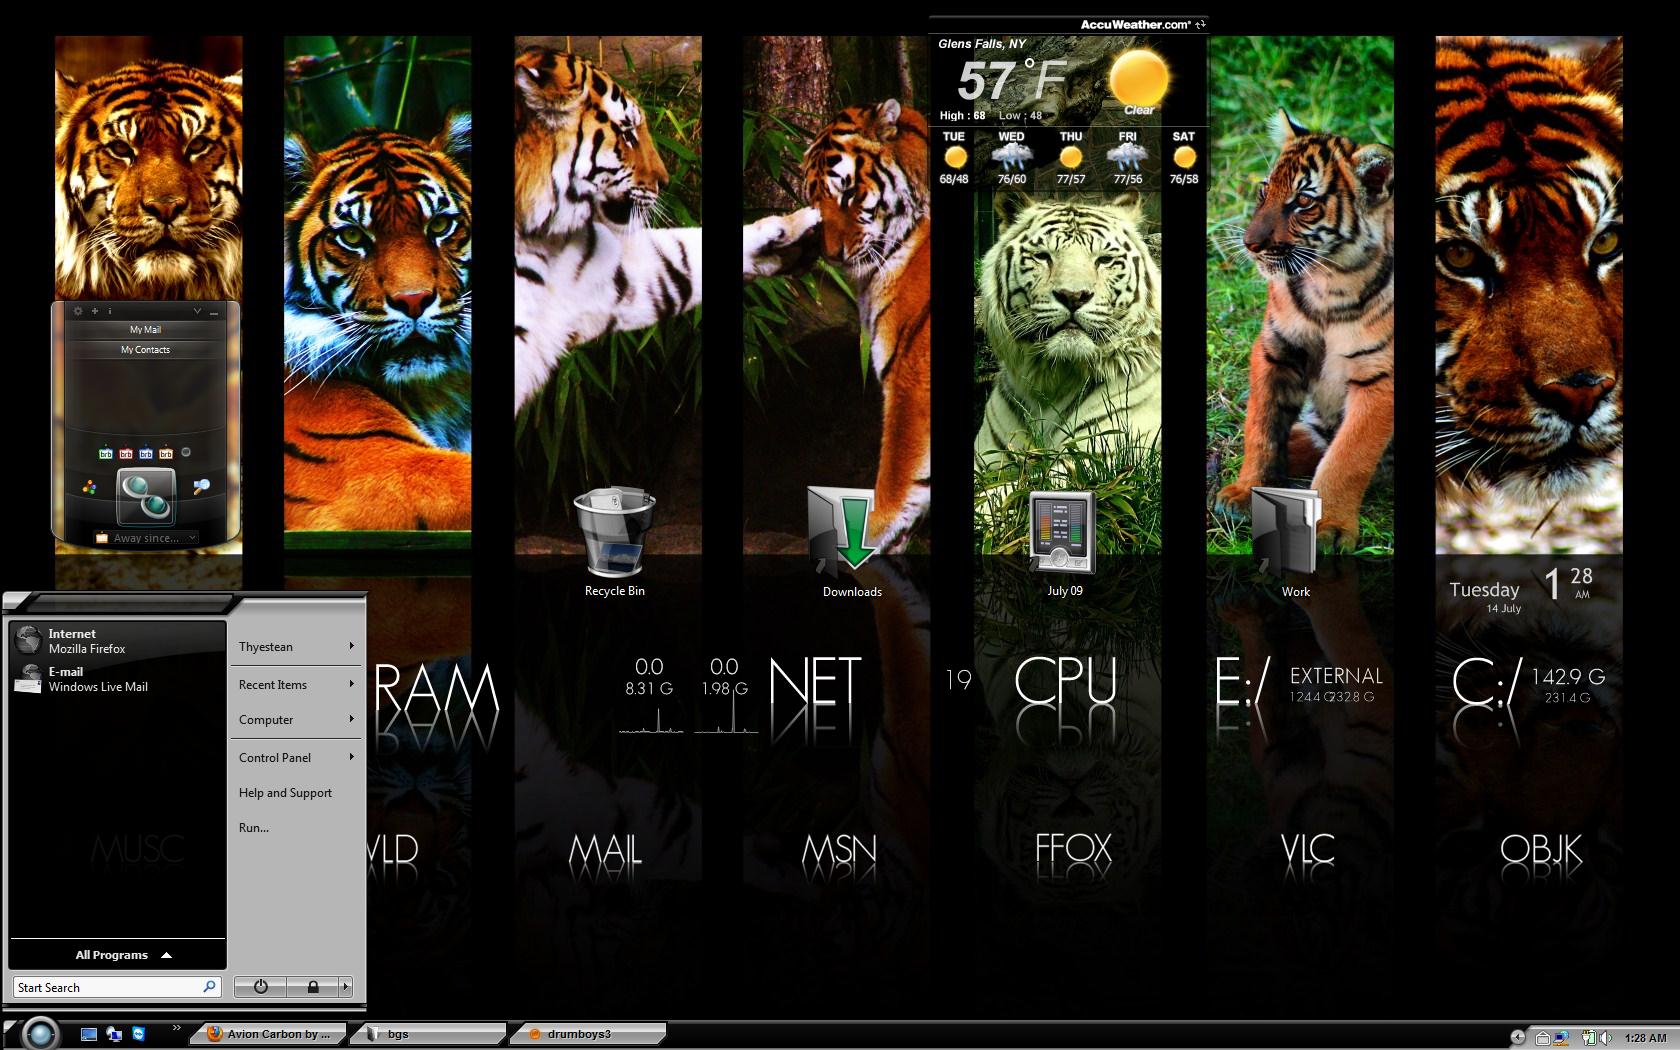
Task: Click the colorful dots icon in messenger widget
Action: tap(90, 487)
